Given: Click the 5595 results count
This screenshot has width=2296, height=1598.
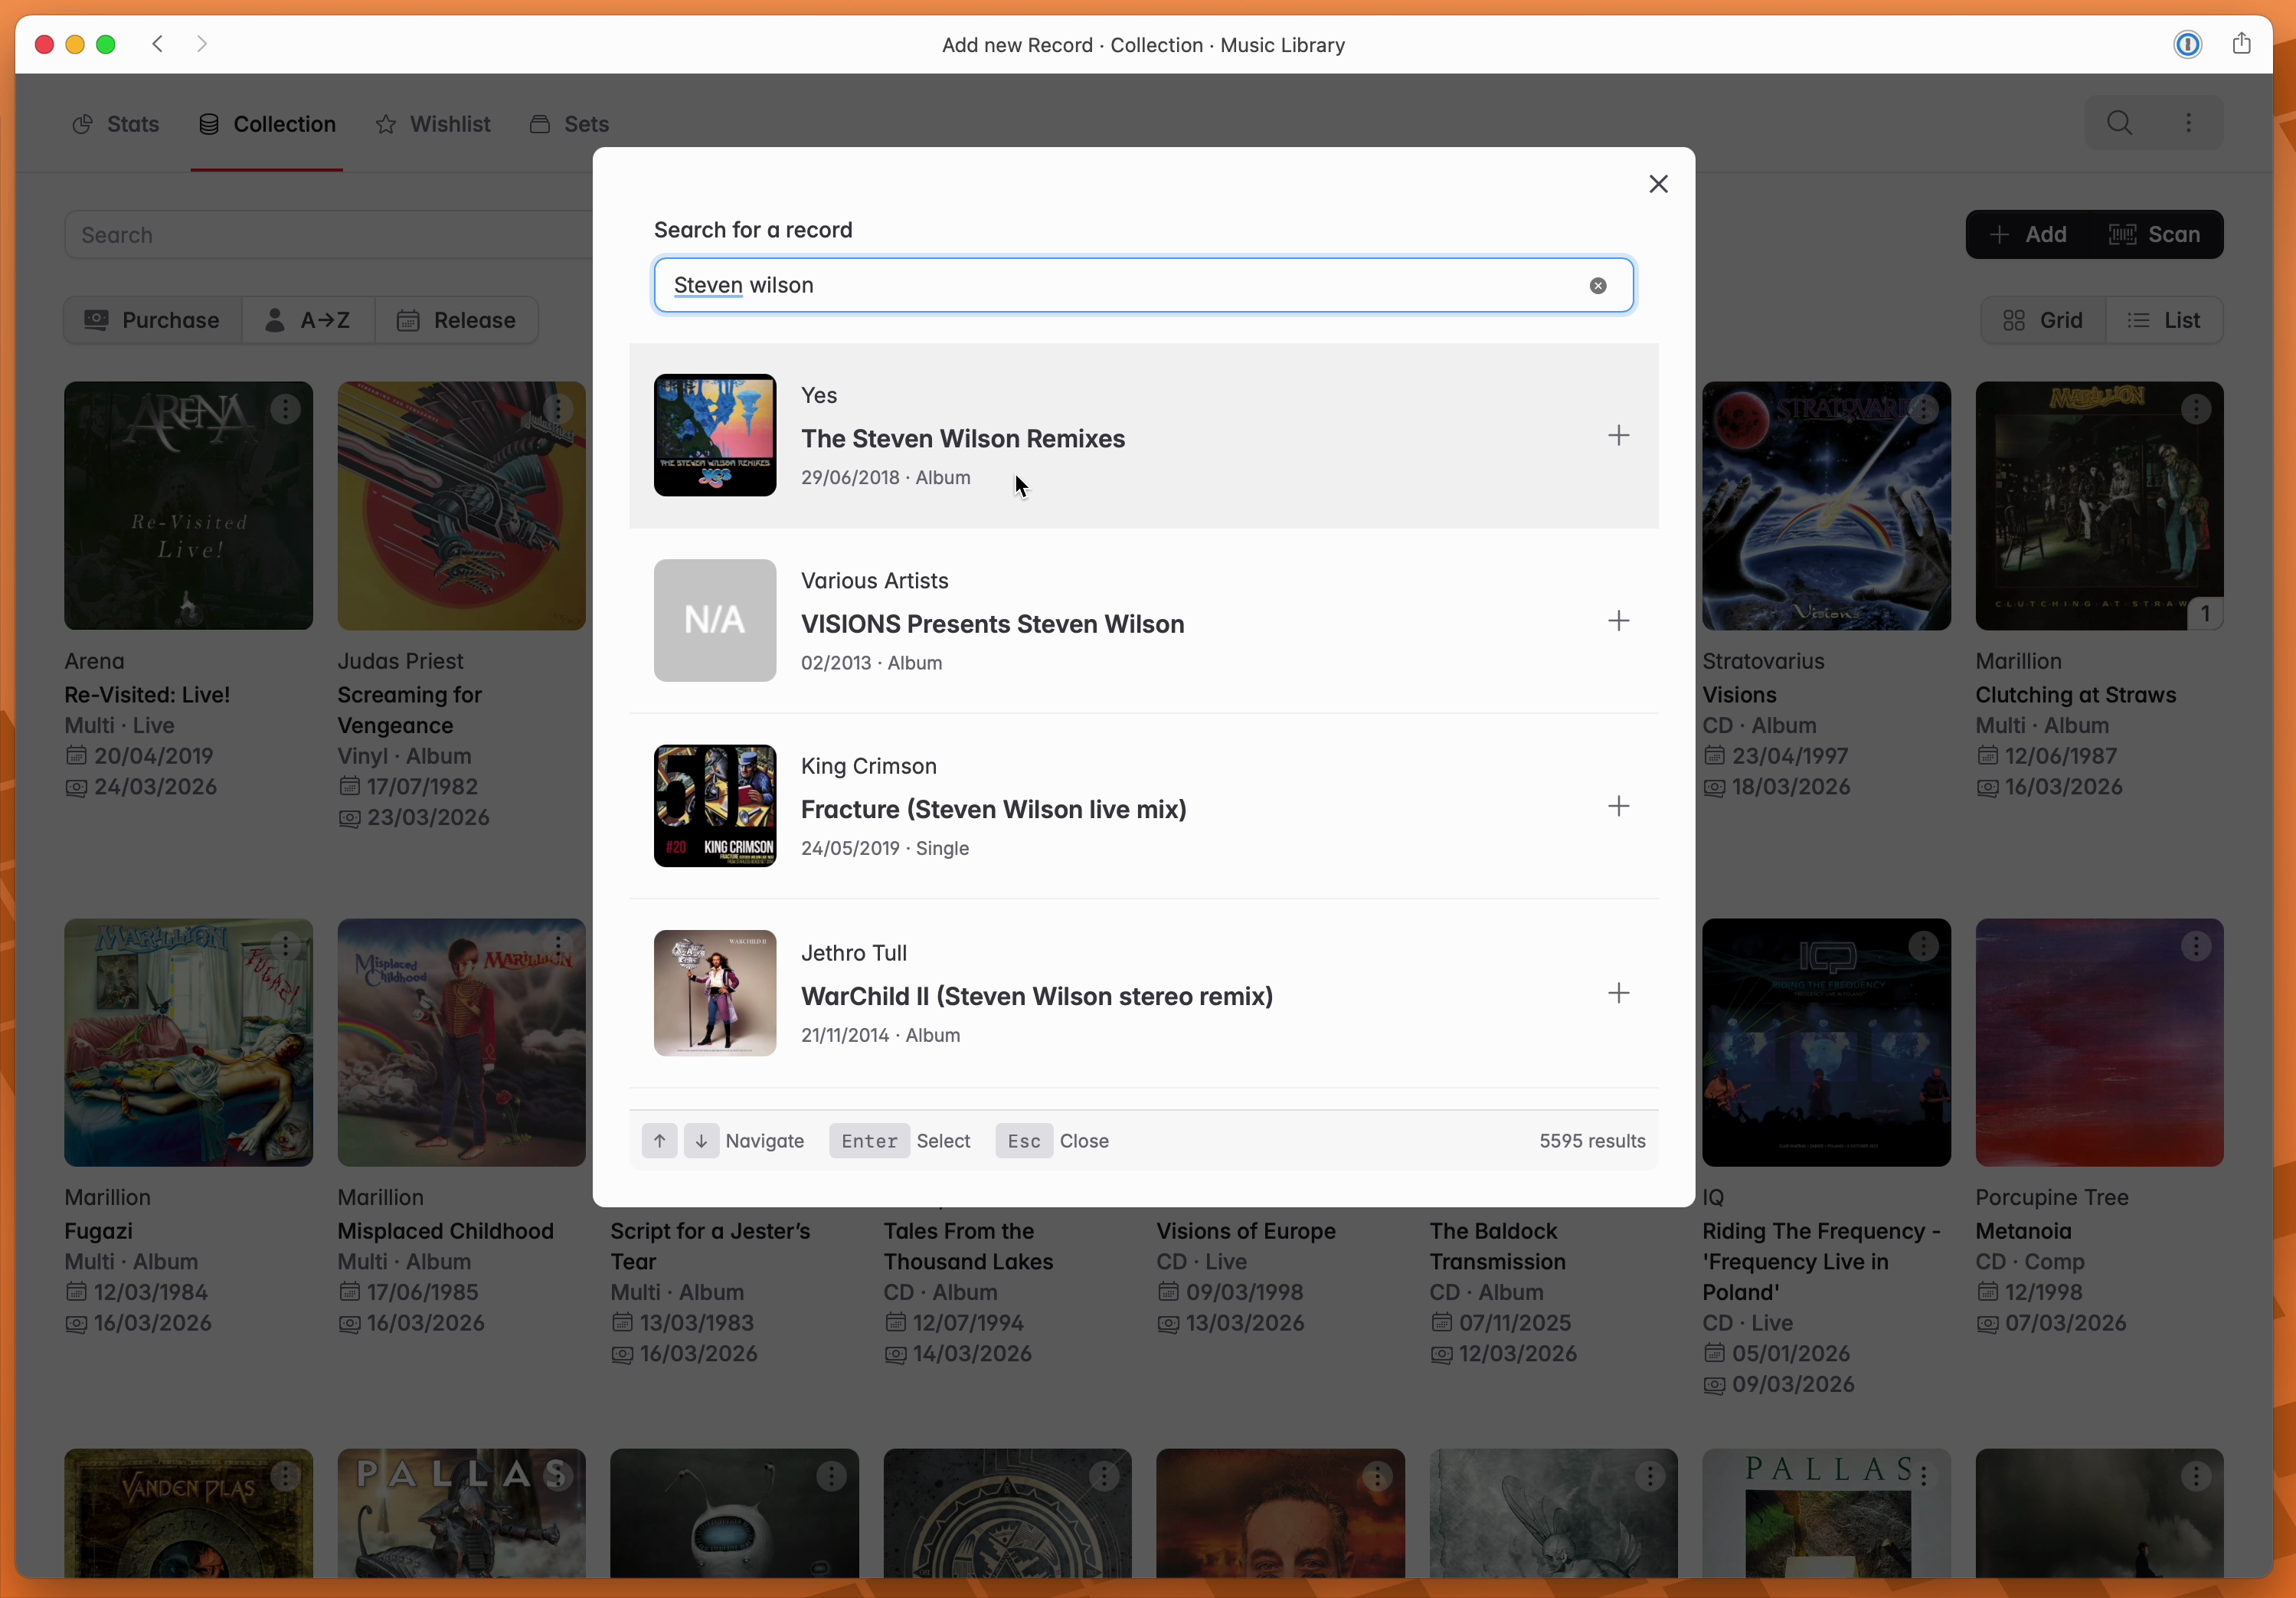Looking at the screenshot, I should (1592, 1141).
